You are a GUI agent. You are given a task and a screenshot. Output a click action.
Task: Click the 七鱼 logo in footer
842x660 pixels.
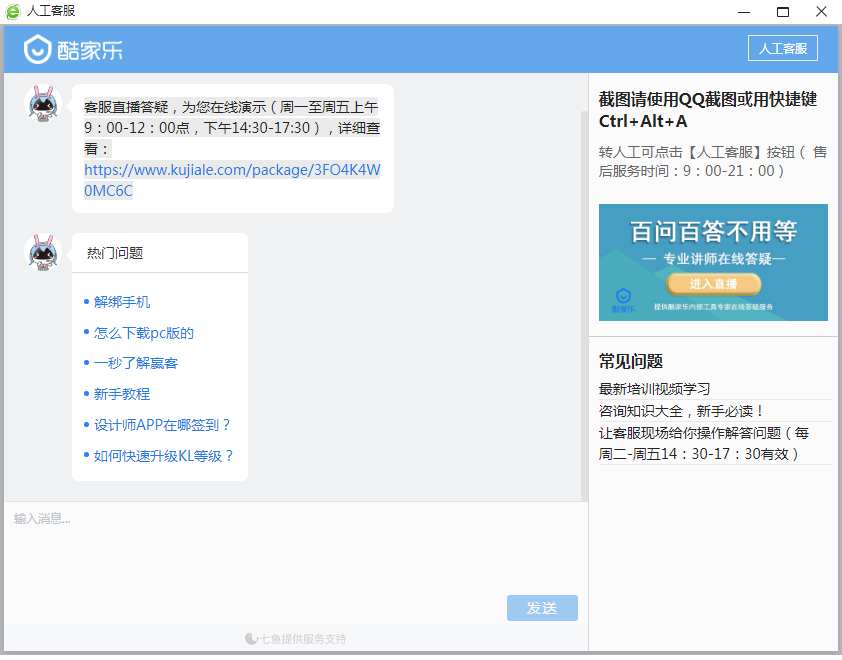[251, 638]
